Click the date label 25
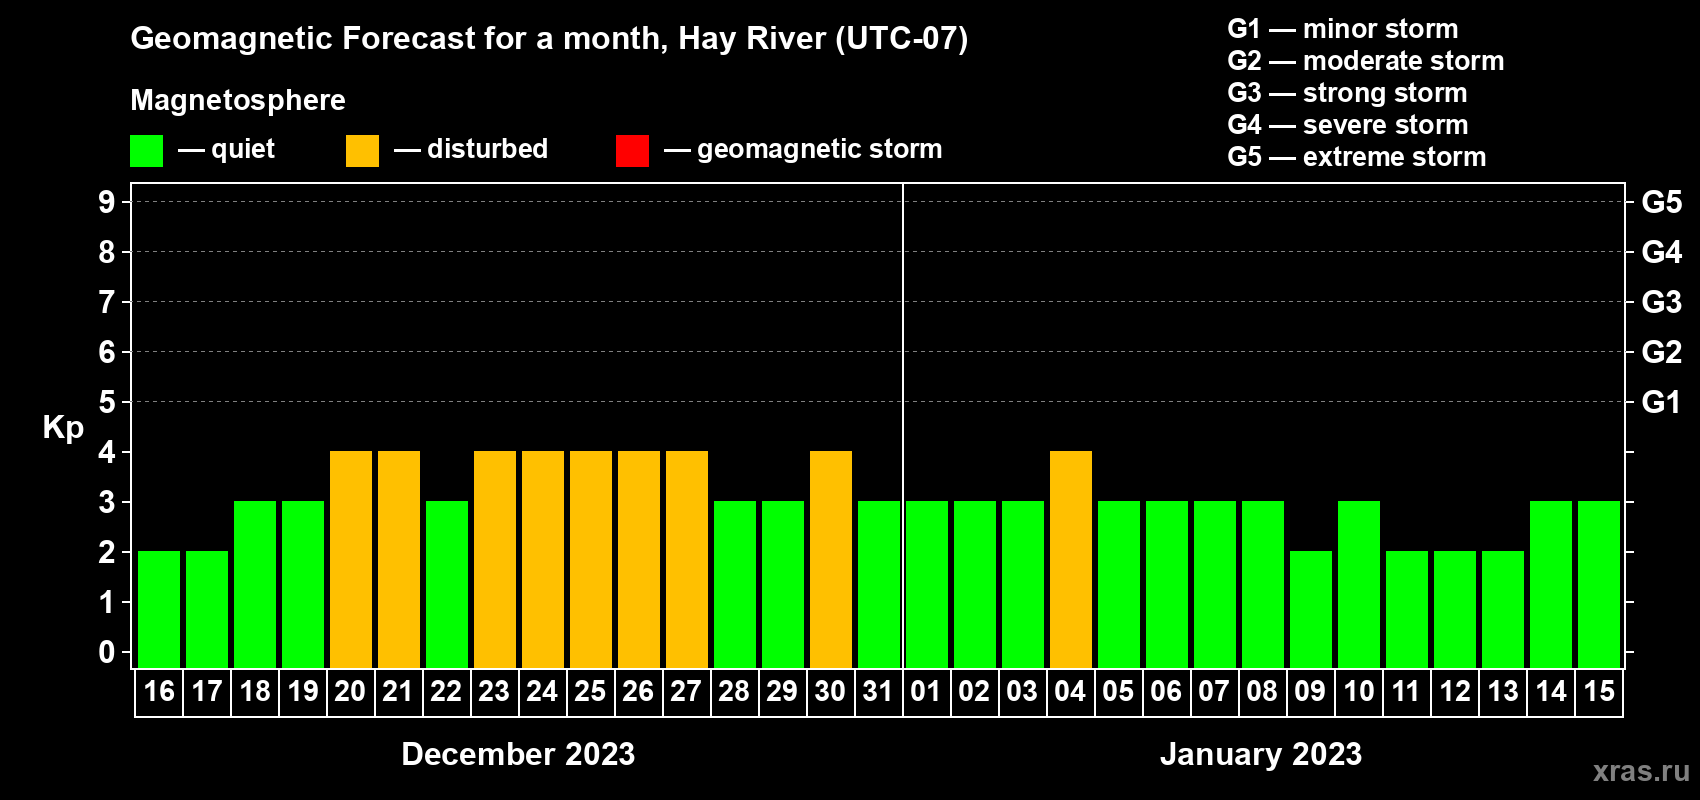The image size is (1700, 800). (x=590, y=691)
